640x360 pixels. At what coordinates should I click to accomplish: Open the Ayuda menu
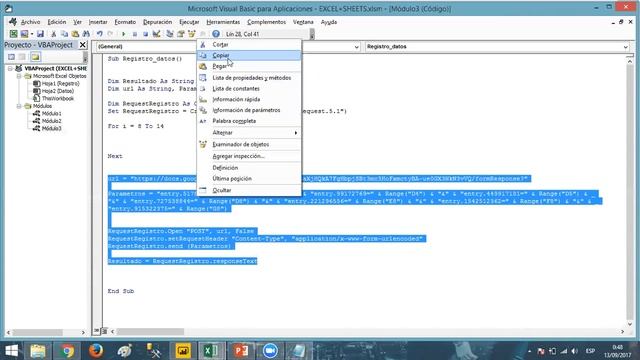[329, 22]
